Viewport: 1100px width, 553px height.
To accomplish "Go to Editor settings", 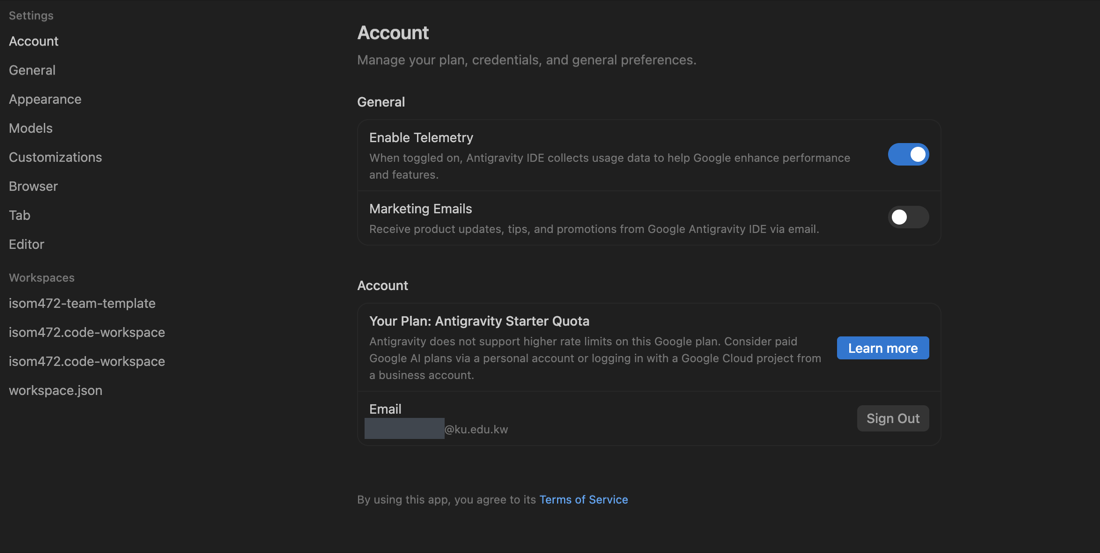I will (x=27, y=244).
